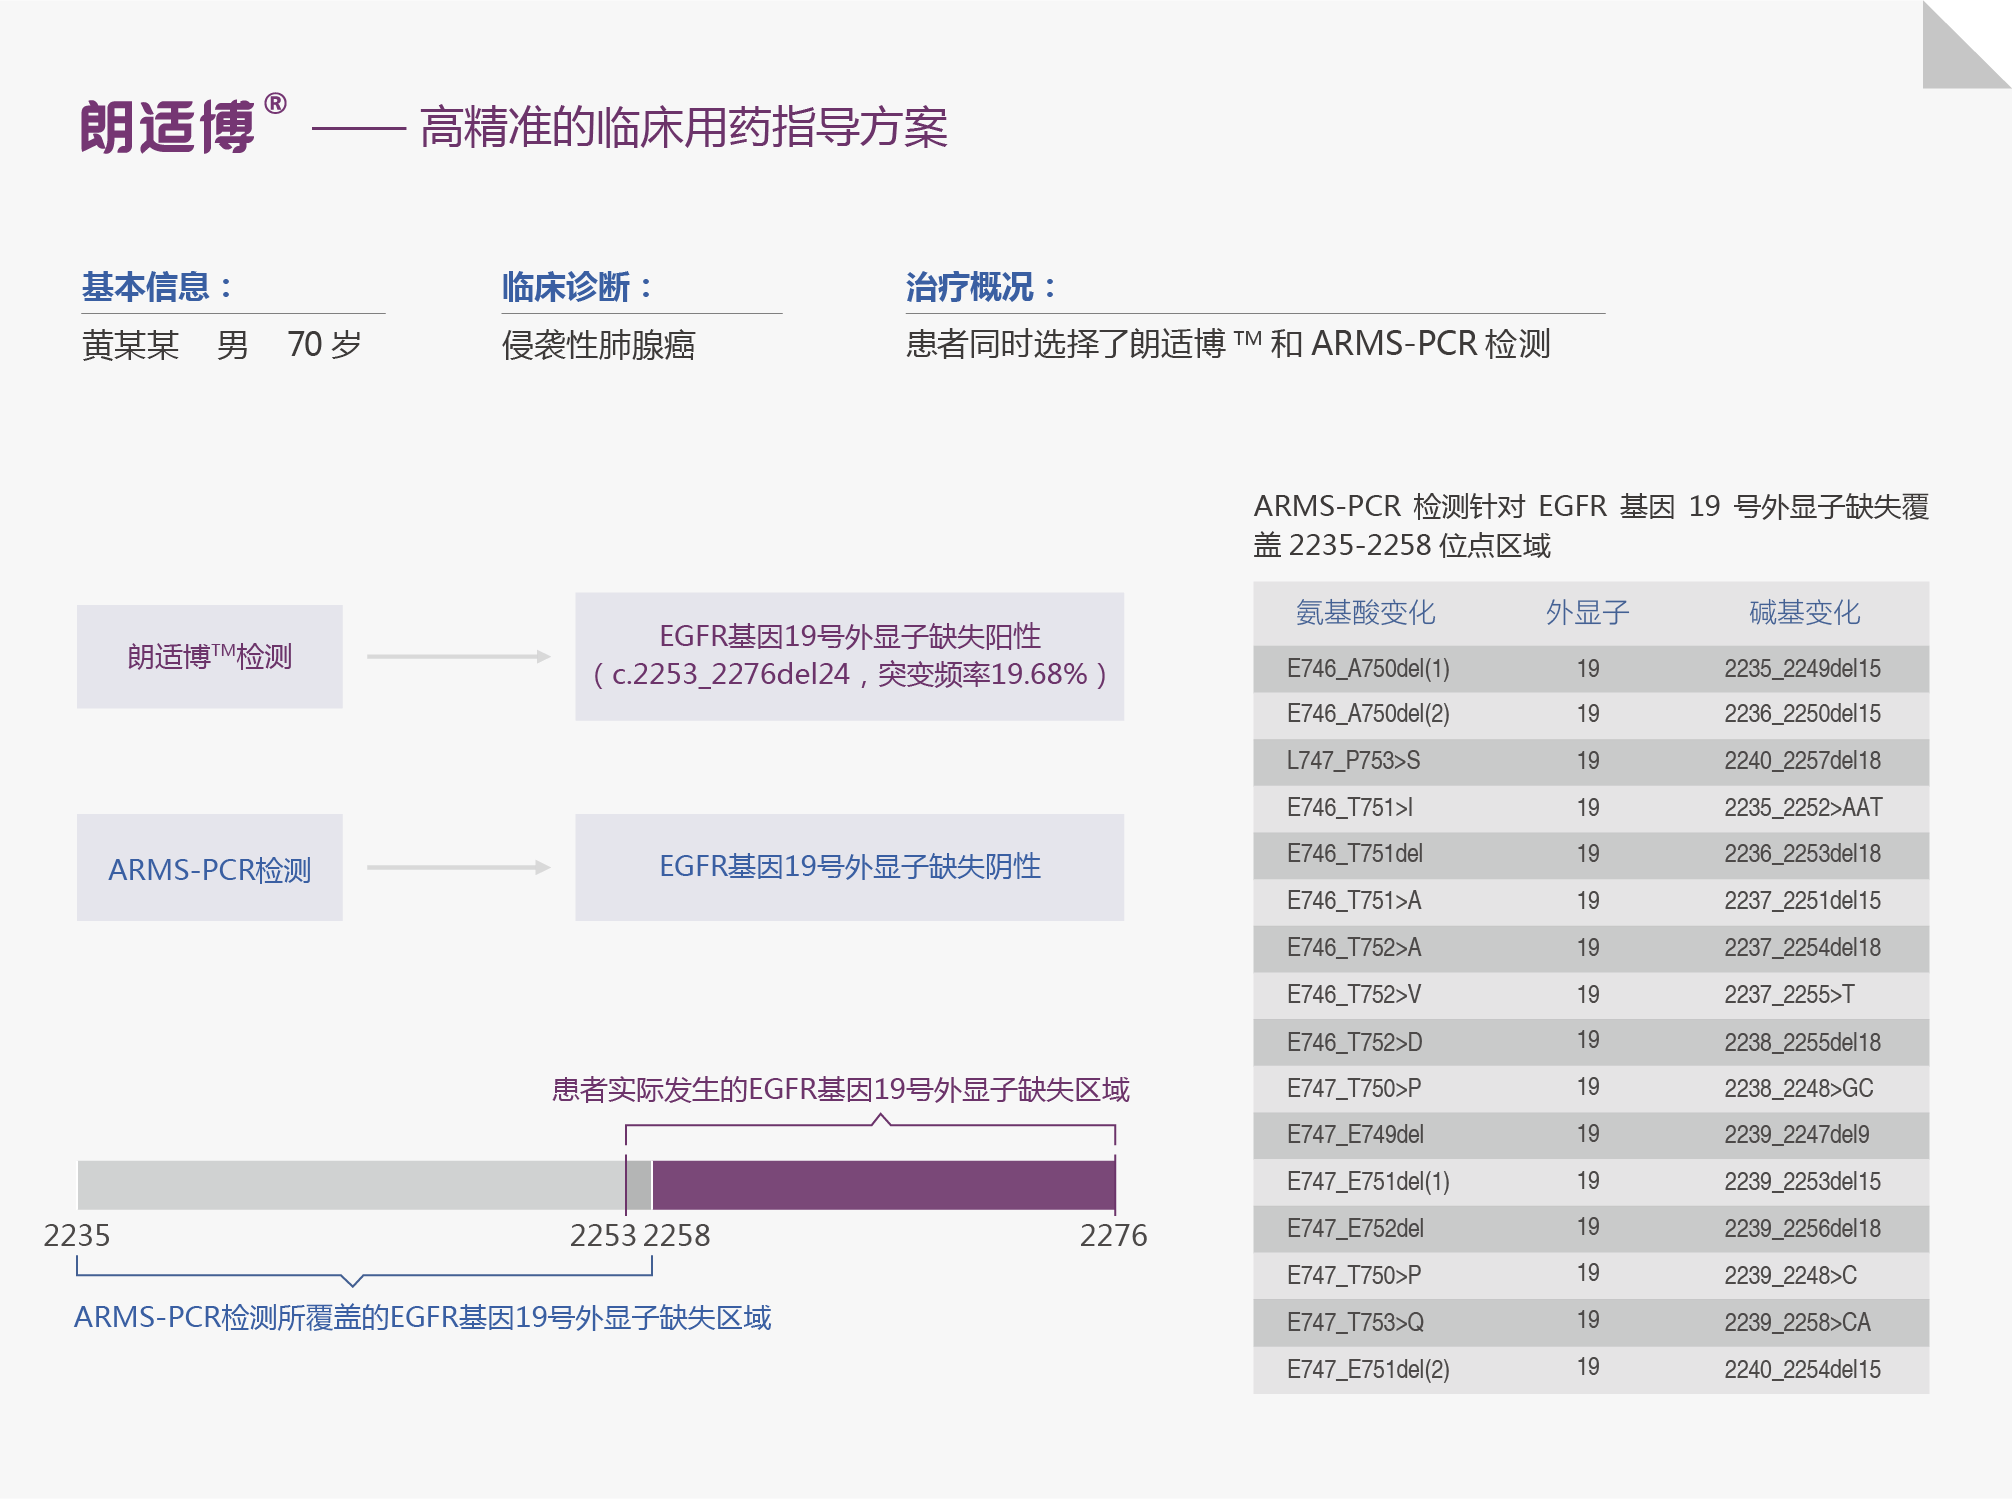Select the cell E746_A750del(1)
Image resolution: width=2012 pixels, height=1499 pixels.
(x=1369, y=669)
